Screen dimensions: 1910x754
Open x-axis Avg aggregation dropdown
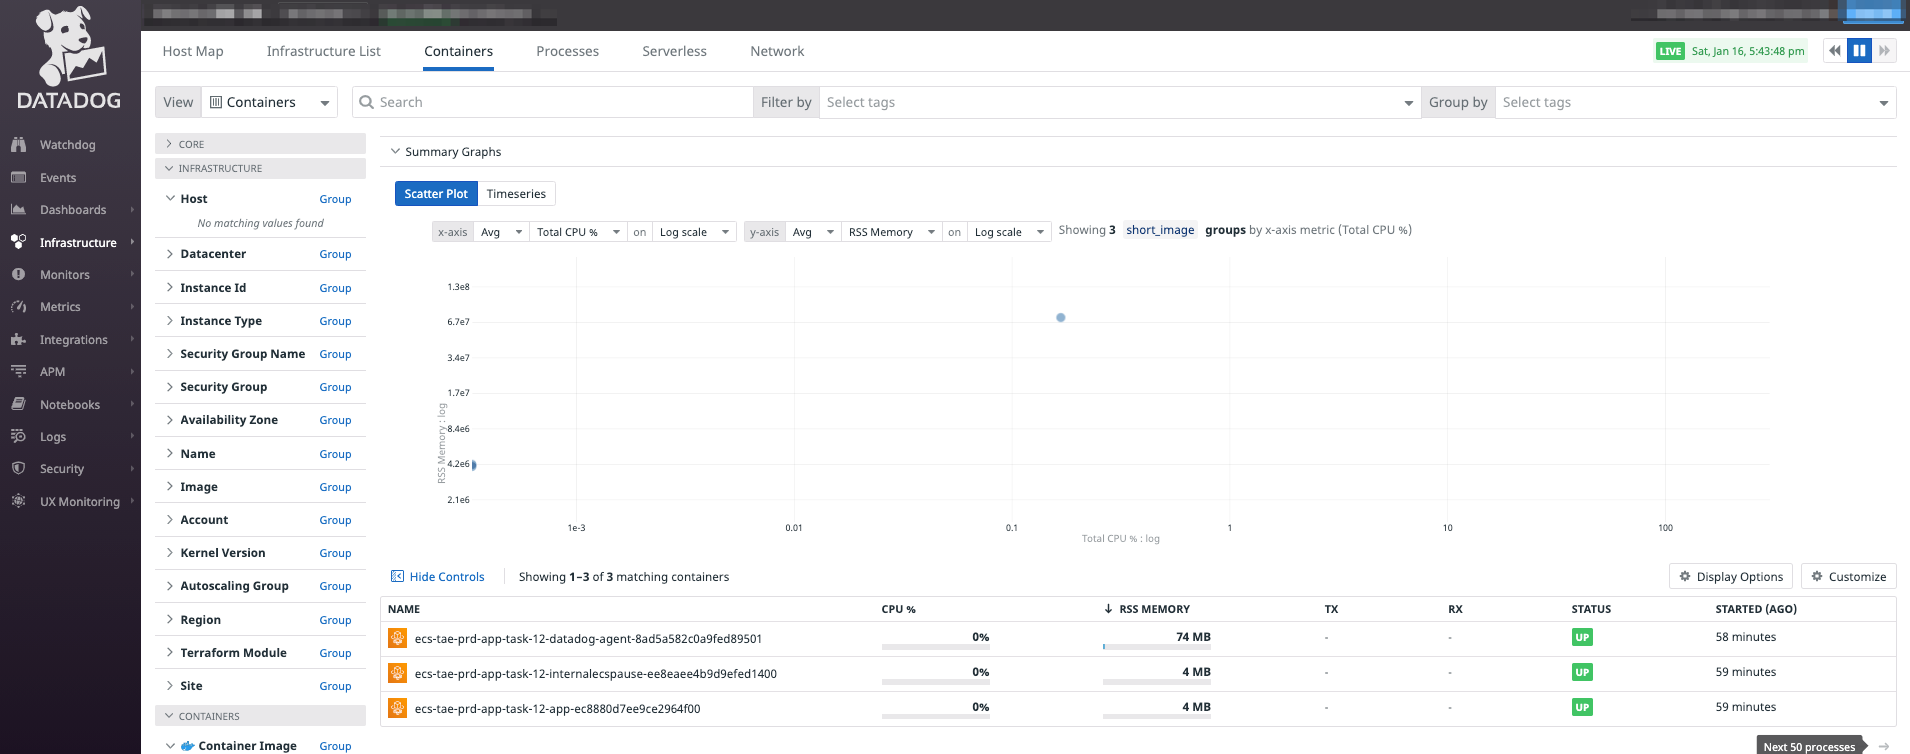pyautogui.click(x=501, y=232)
